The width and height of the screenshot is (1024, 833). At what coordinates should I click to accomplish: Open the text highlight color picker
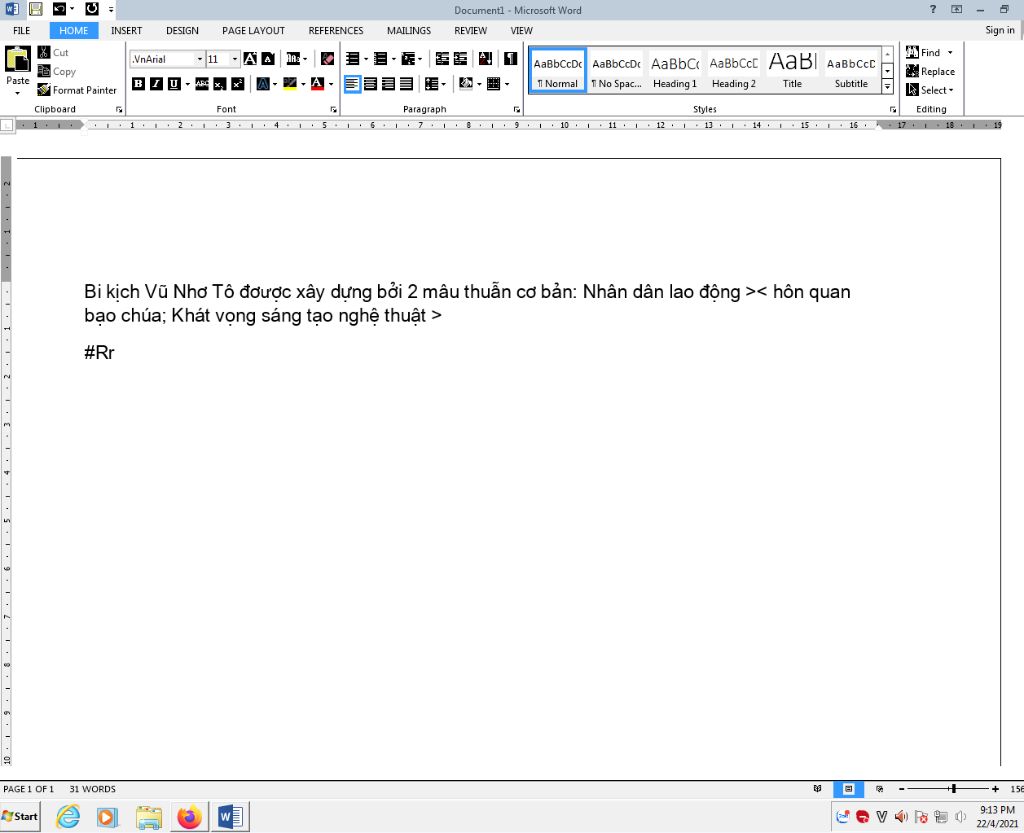click(x=290, y=84)
